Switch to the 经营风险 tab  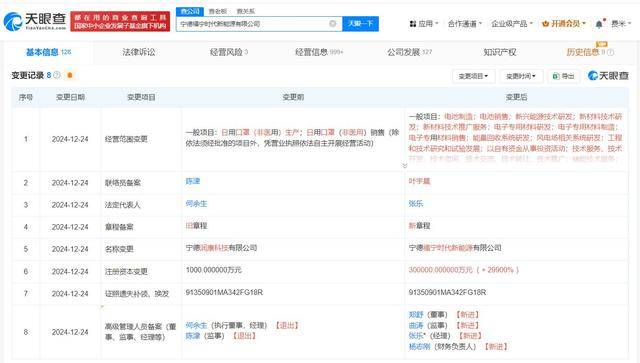(x=229, y=52)
